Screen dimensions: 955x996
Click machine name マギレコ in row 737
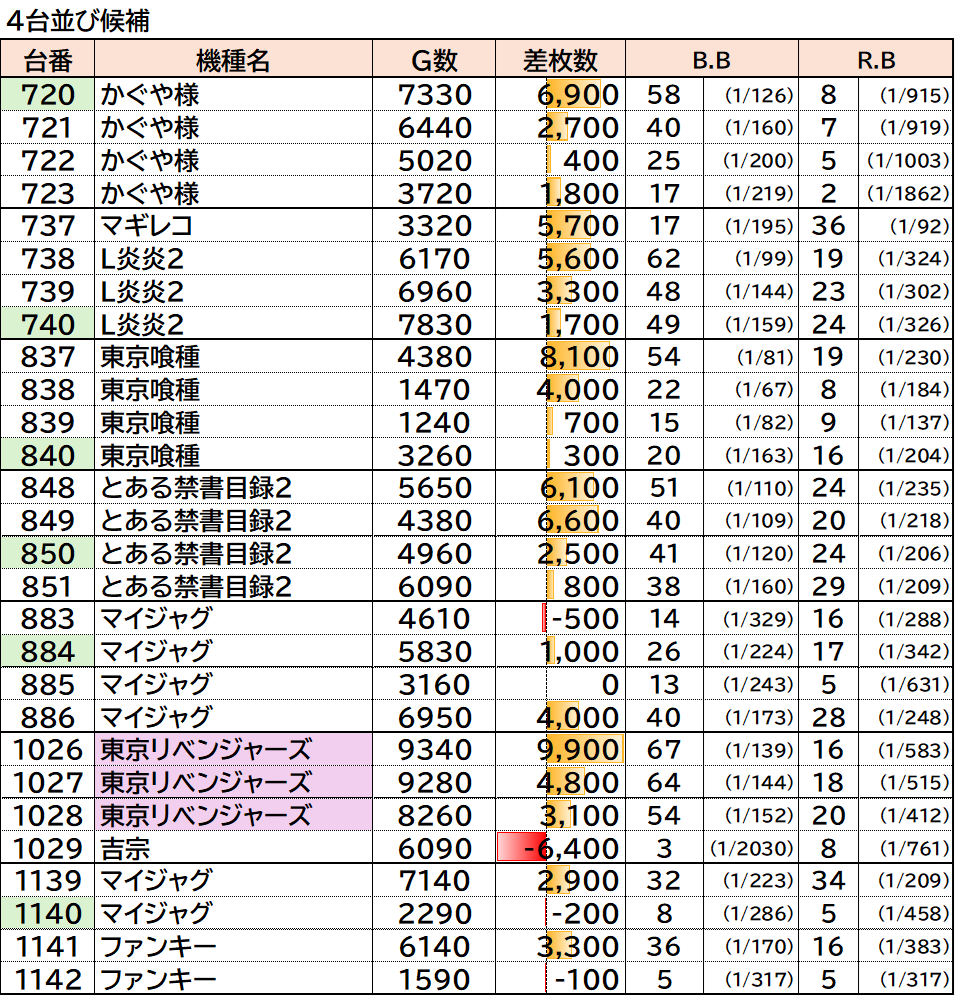pyautogui.click(x=147, y=226)
